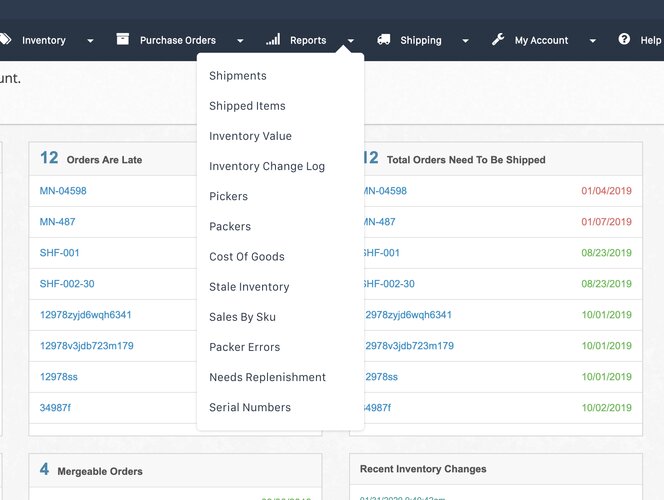Open the Shipping dropdown caret
Image resolution: width=664 pixels, height=500 pixels.
coord(465,41)
